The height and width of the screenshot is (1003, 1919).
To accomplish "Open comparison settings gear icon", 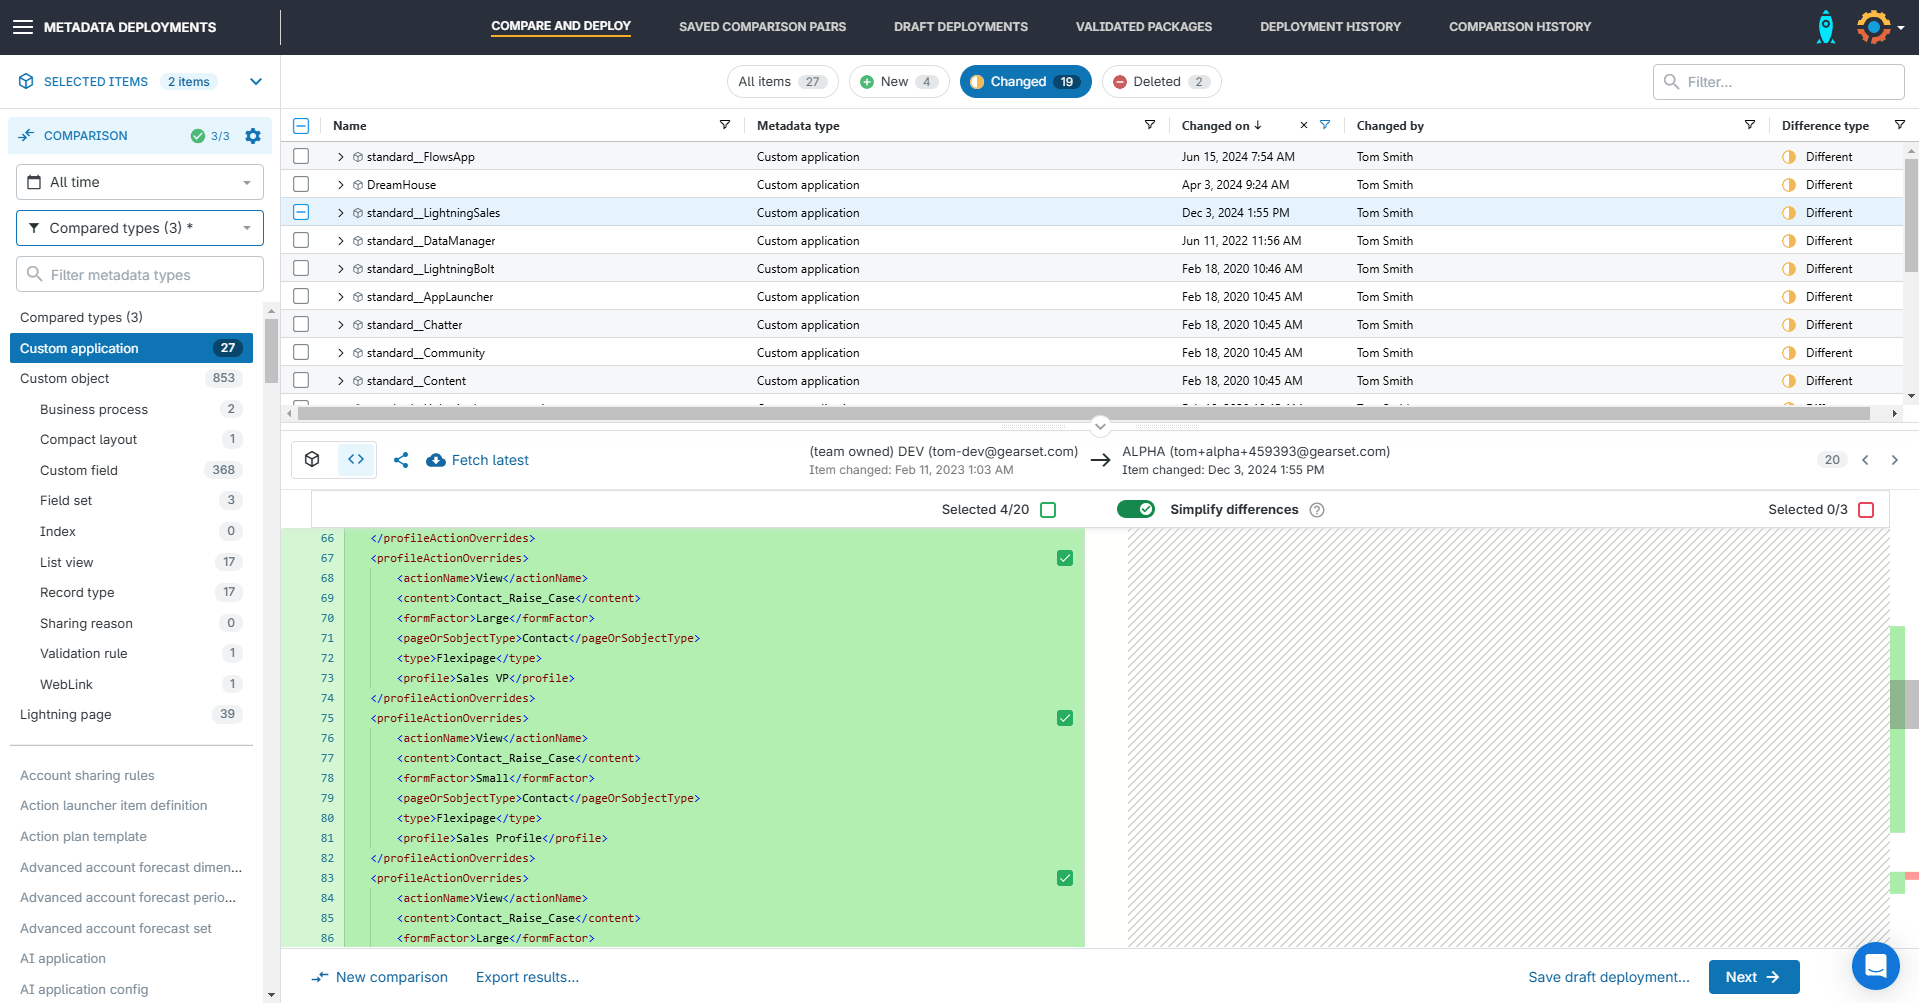I will (253, 136).
